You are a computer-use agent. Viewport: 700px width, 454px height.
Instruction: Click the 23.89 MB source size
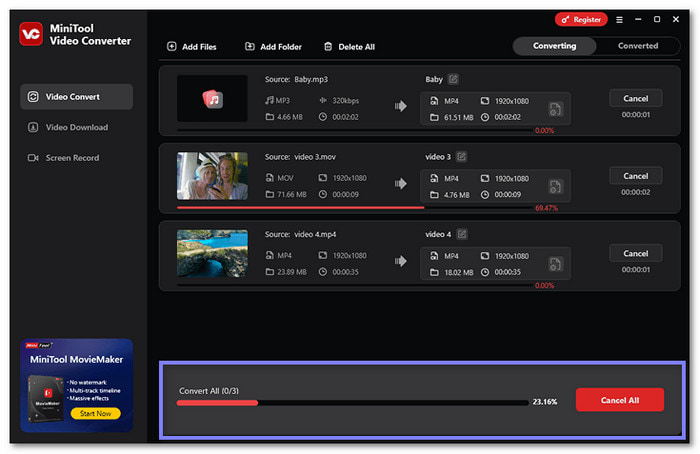[x=292, y=271]
